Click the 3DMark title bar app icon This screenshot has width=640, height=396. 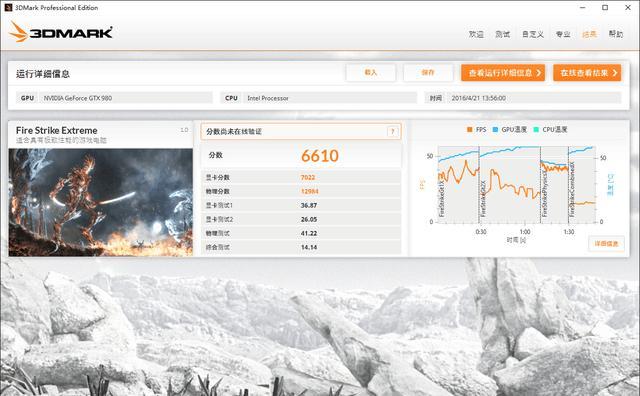8,7
